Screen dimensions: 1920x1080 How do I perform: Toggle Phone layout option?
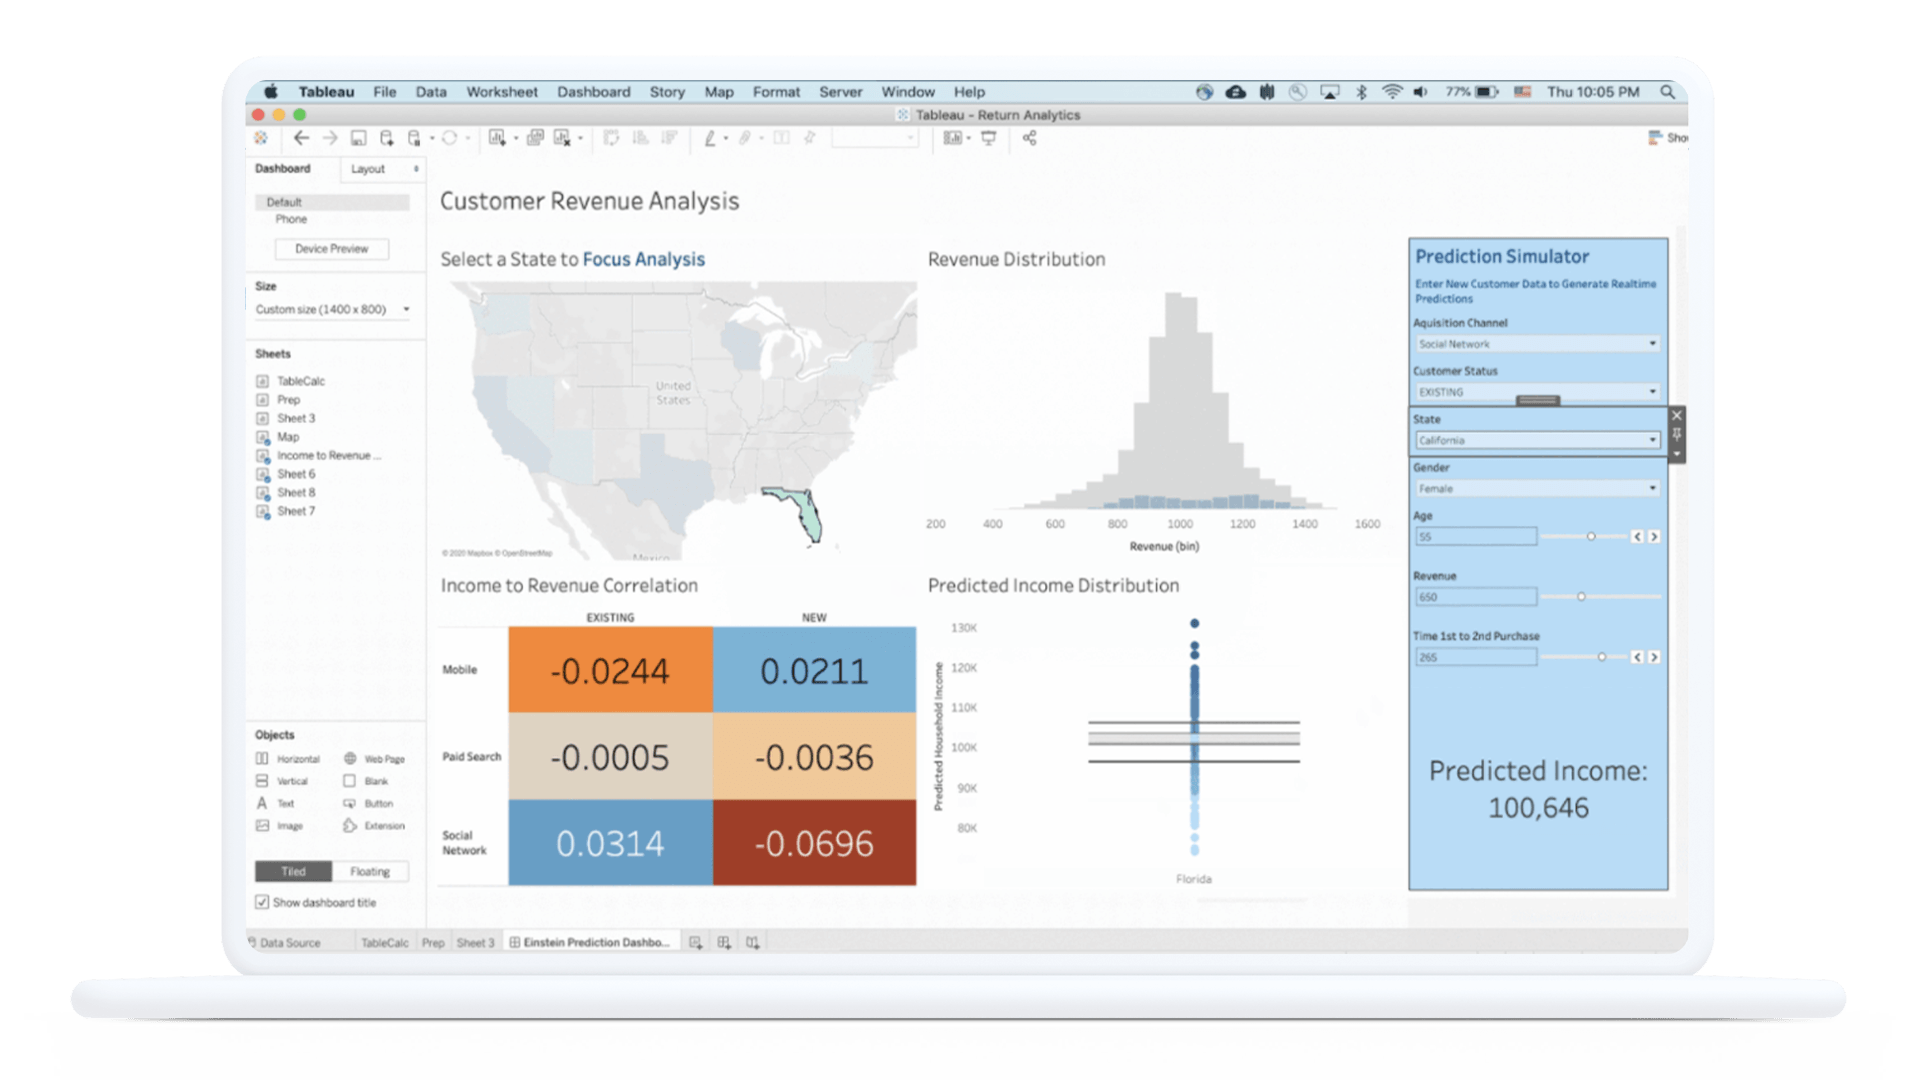pos(290,220)
